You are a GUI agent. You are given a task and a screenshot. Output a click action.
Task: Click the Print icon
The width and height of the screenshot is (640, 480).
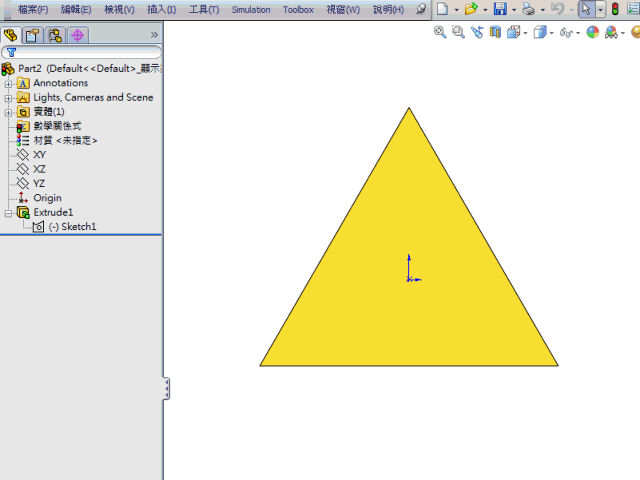(529, 9)
